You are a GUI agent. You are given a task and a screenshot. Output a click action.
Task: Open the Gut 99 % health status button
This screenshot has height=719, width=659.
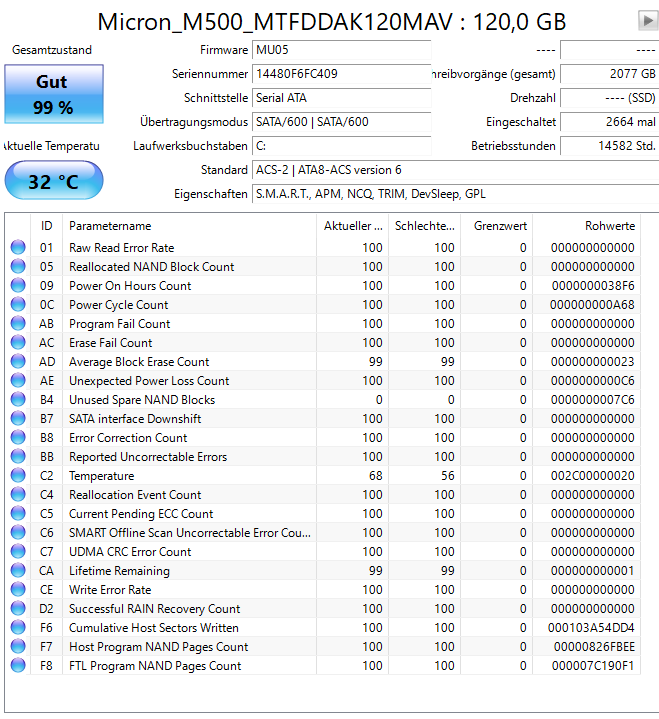coord(54,94)
